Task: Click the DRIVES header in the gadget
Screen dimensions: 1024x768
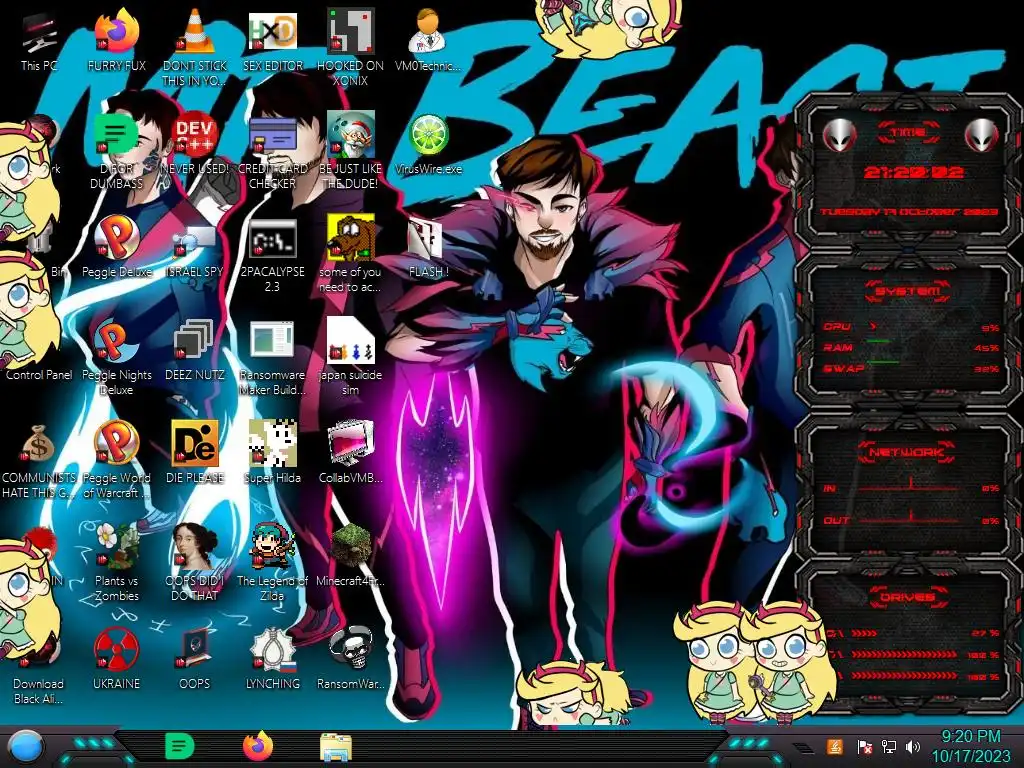Action: point(908,597)
